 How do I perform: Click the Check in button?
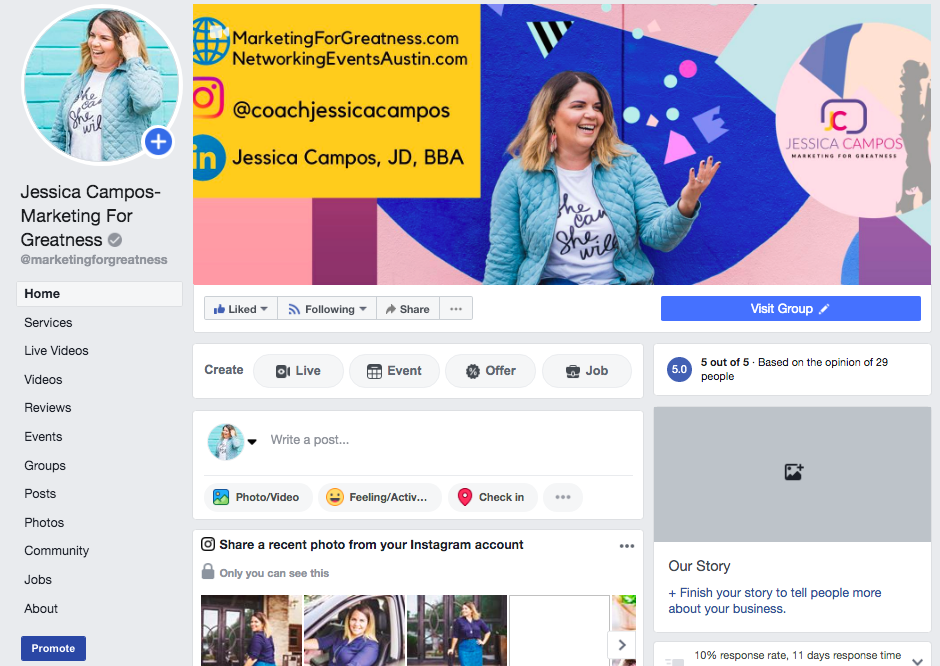tap(493, 497)
